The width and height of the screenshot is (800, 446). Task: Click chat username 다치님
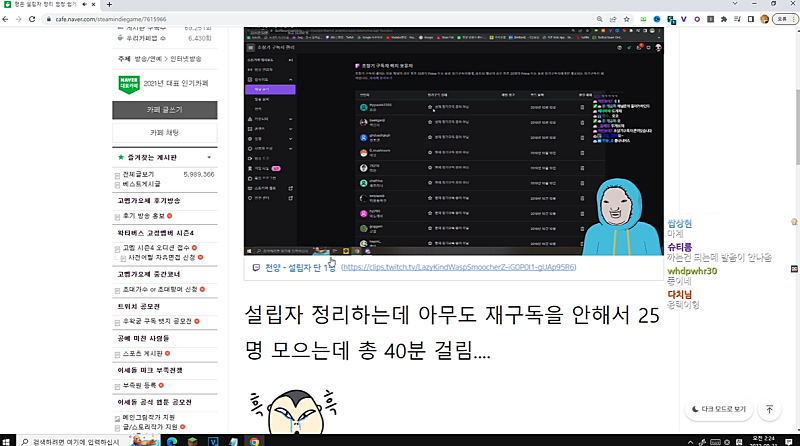click(x=680, y=294)
